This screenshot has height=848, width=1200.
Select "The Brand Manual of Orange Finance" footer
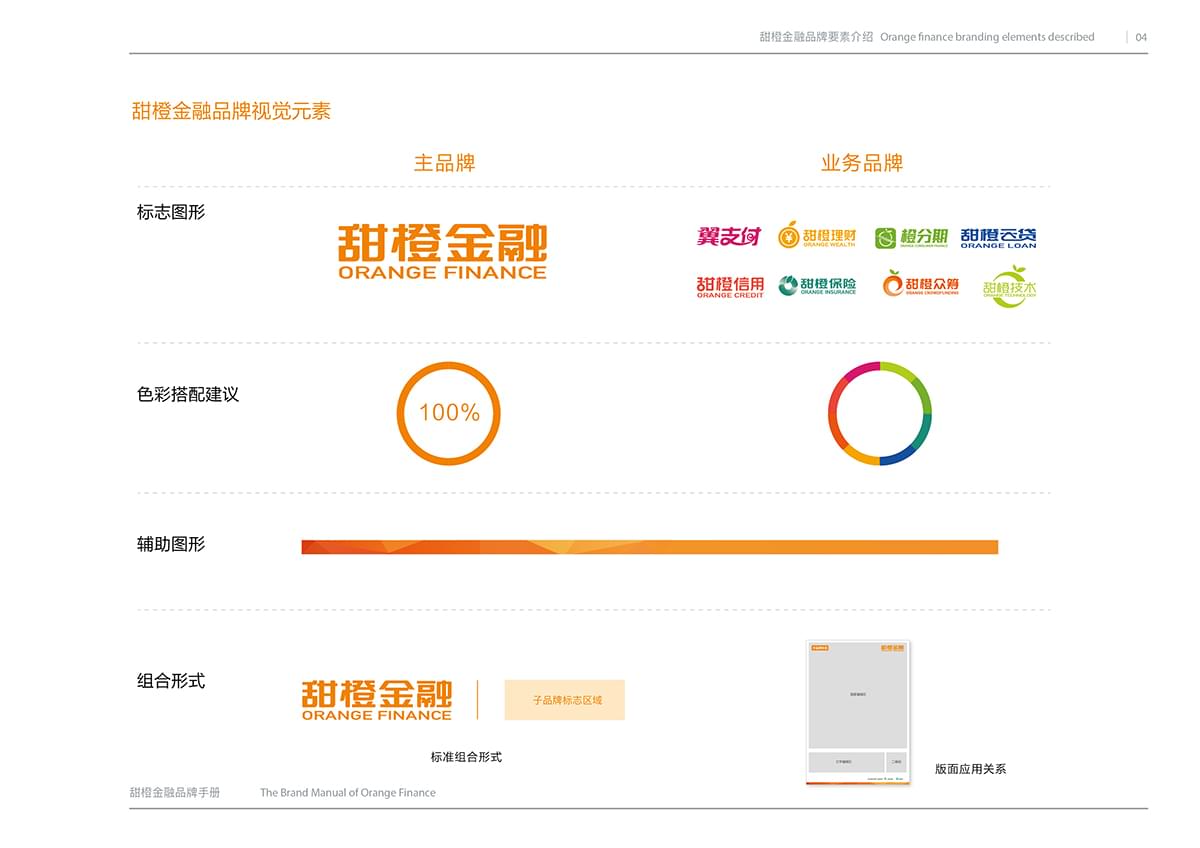pos(348,792)
